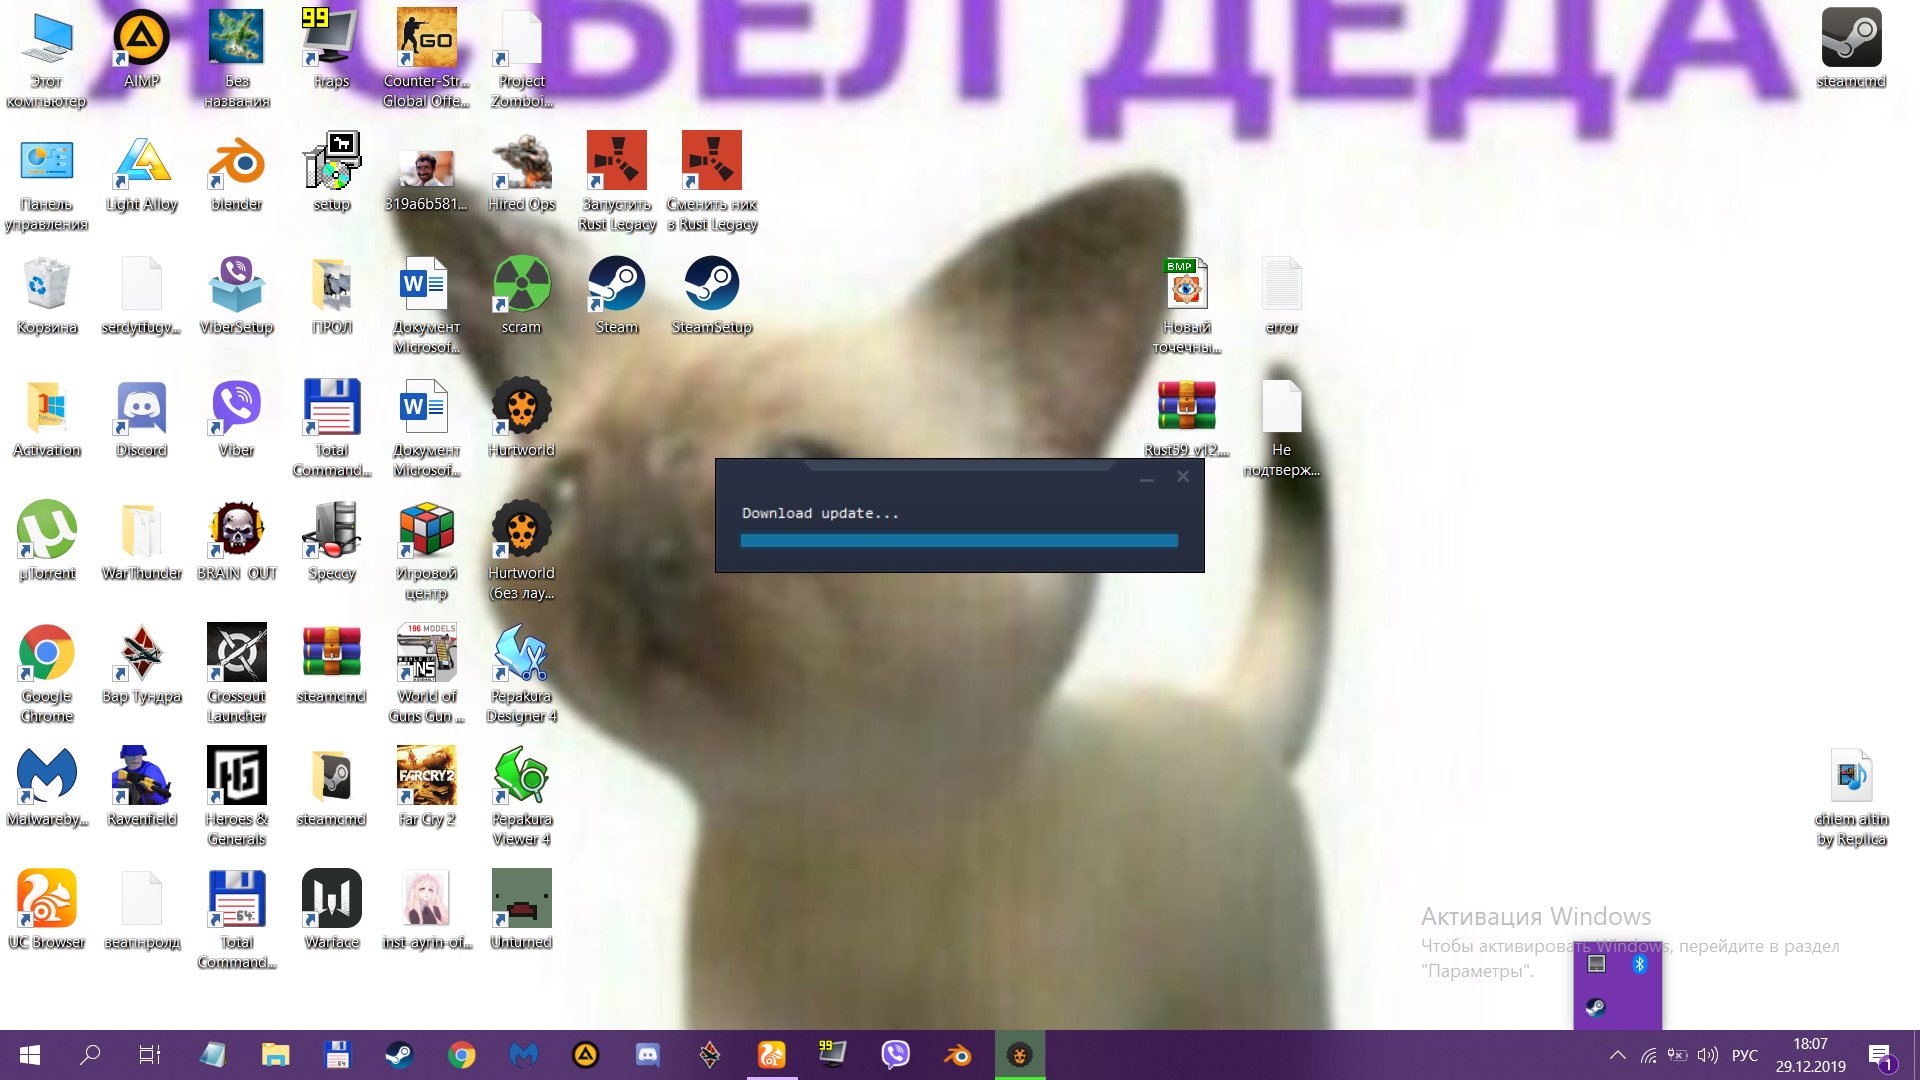
Task: Click the Download update progress bar
Action: coord(958,540)
